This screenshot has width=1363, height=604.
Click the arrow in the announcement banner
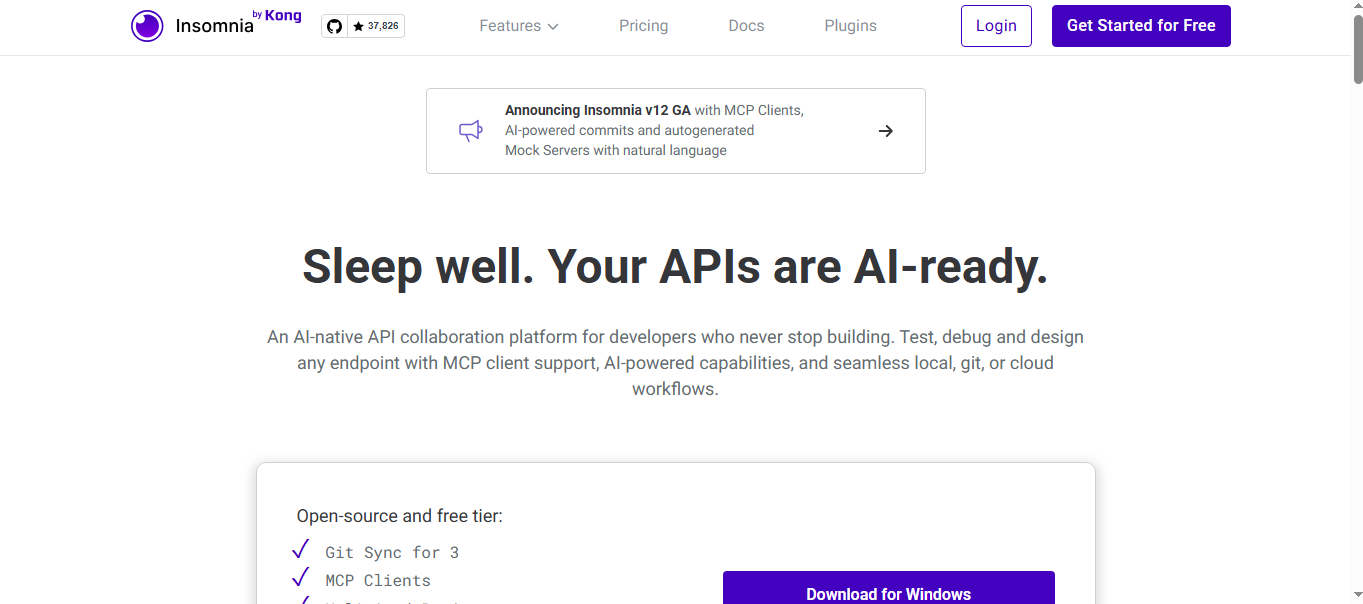point(885,131)
